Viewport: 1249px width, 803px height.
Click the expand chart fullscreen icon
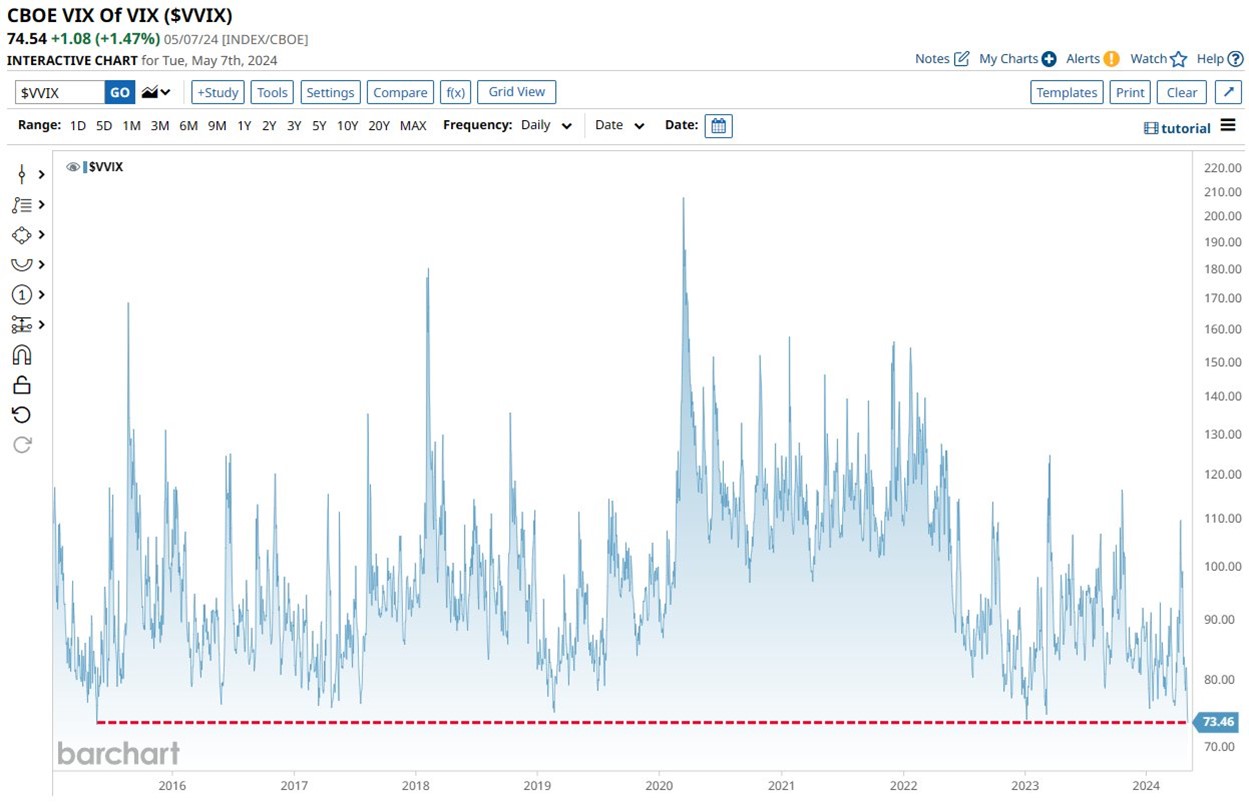(1228, 92)
